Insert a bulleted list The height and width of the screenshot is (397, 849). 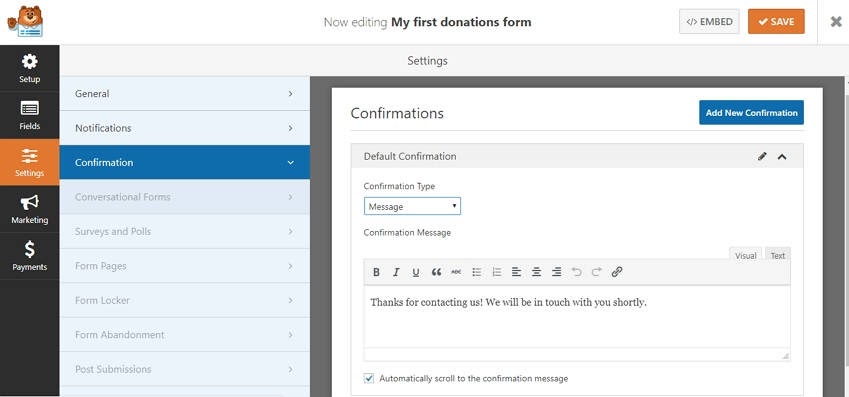point(476,272)
